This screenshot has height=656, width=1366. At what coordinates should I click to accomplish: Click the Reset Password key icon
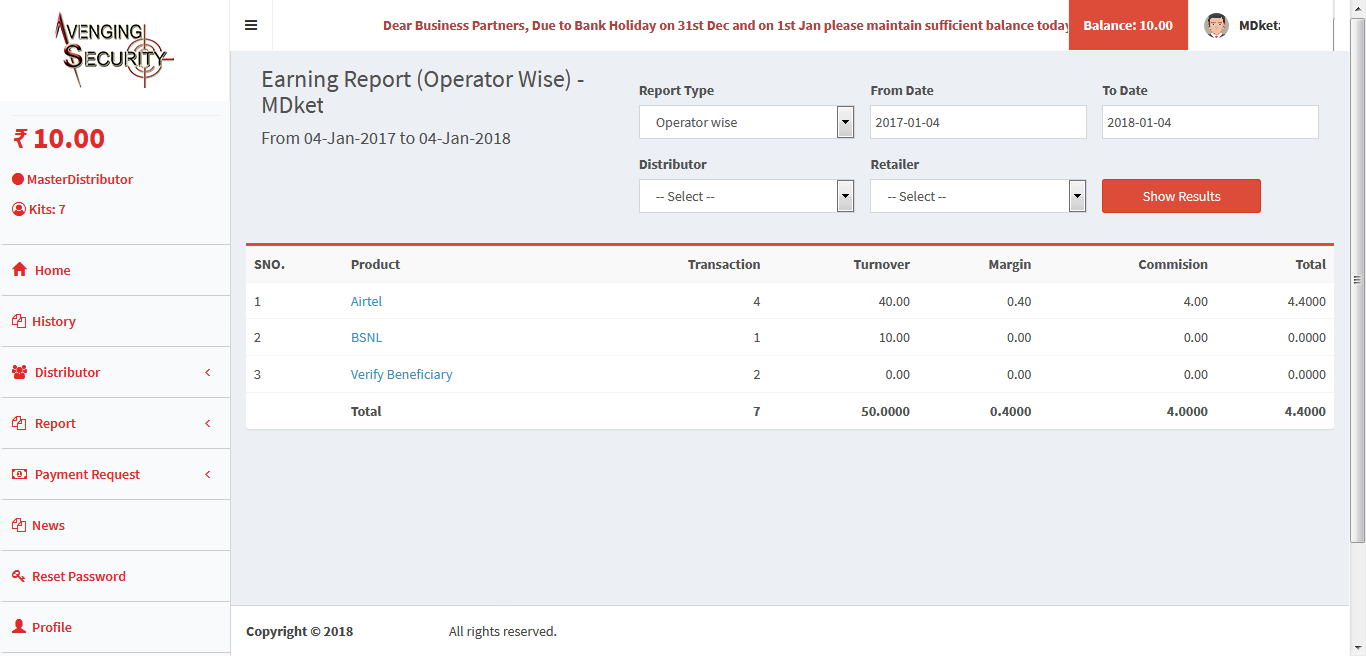click(x=18, y=576)
